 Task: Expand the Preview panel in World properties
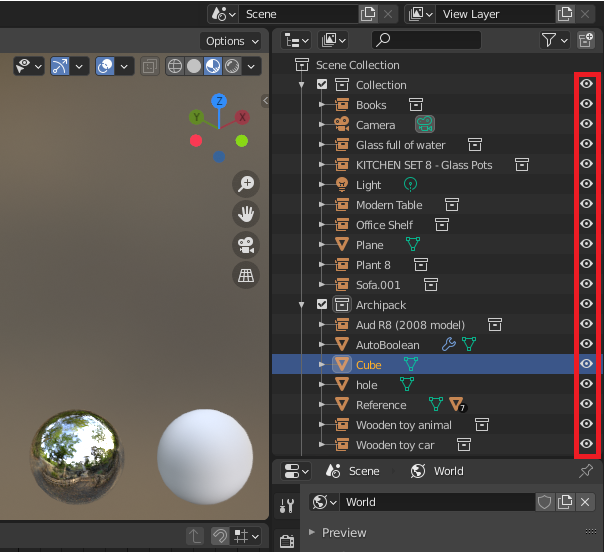(313, 533)
